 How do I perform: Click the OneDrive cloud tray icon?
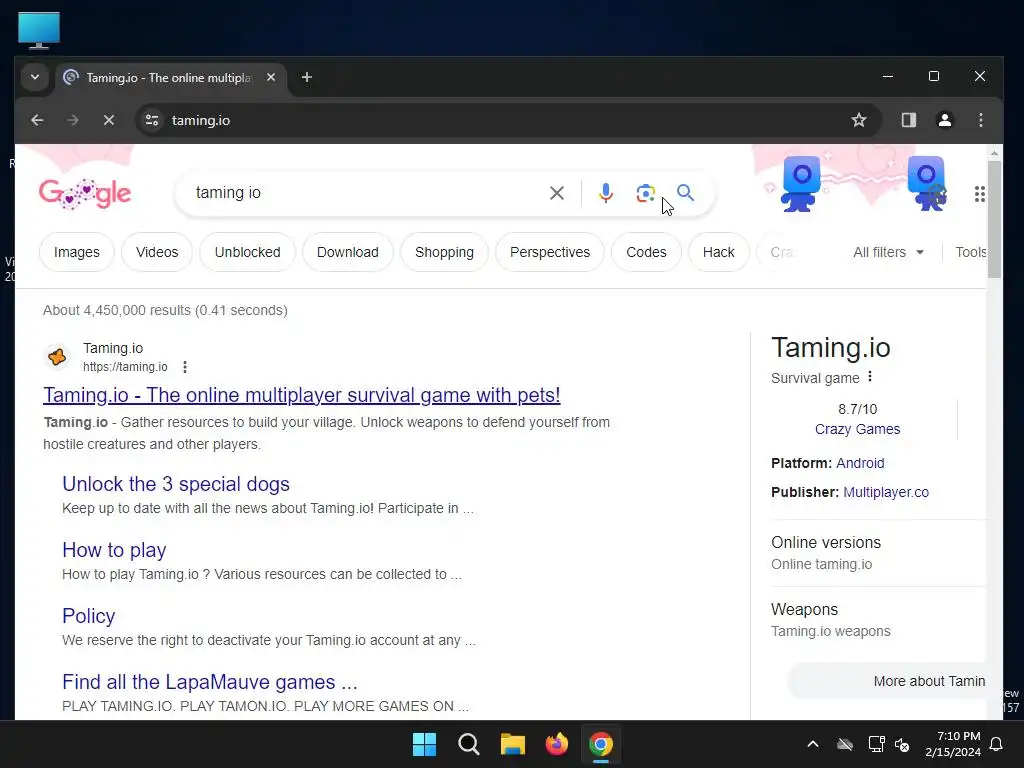pyautogui.click(x=845, y=744)
